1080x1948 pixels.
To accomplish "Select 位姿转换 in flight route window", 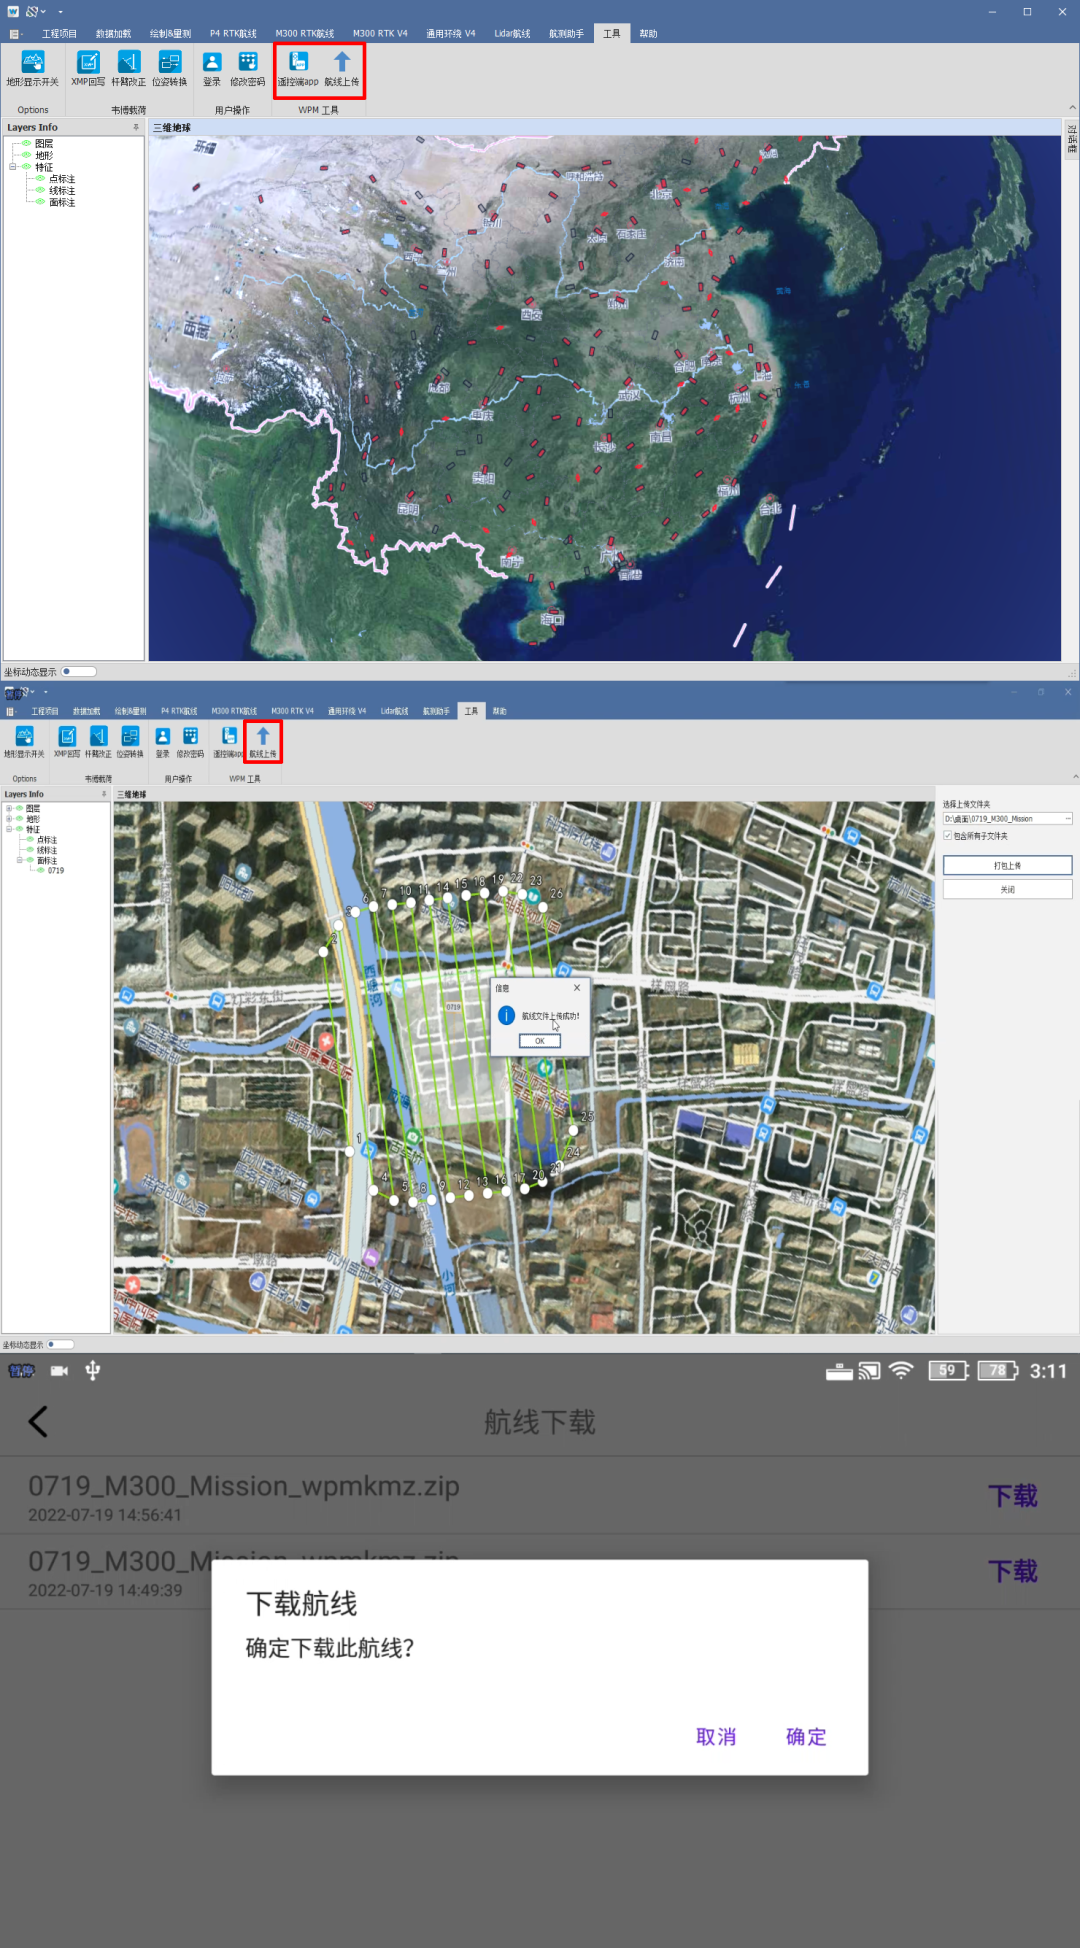I will [130, 736].
